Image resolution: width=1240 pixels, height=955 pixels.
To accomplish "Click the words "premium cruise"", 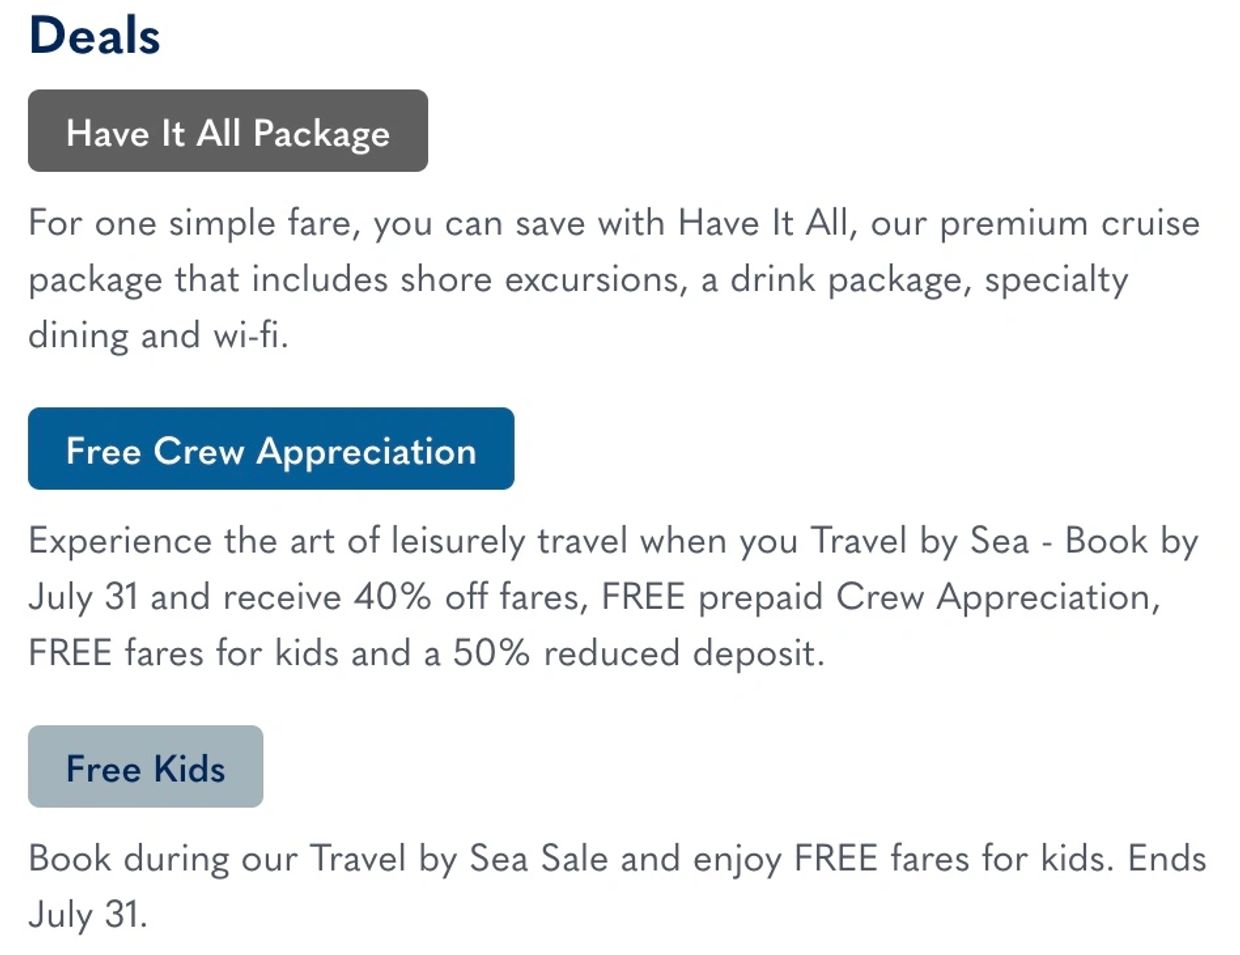I will [1069, 222].
